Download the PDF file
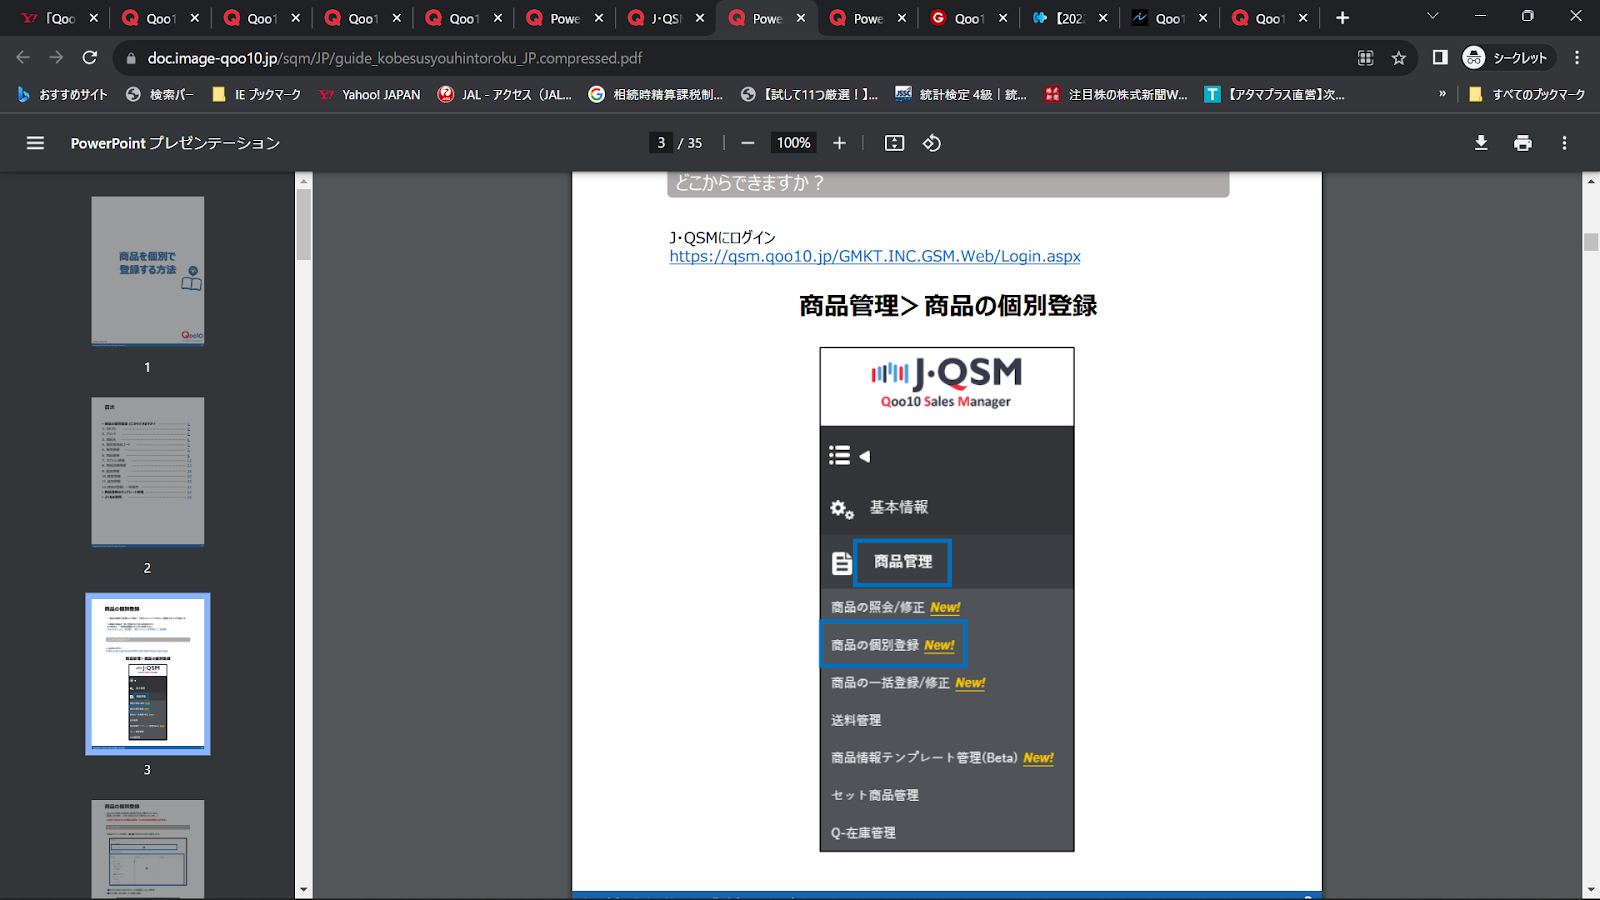The height and width of the screenshot is (900, 1600). (1481, 143)
